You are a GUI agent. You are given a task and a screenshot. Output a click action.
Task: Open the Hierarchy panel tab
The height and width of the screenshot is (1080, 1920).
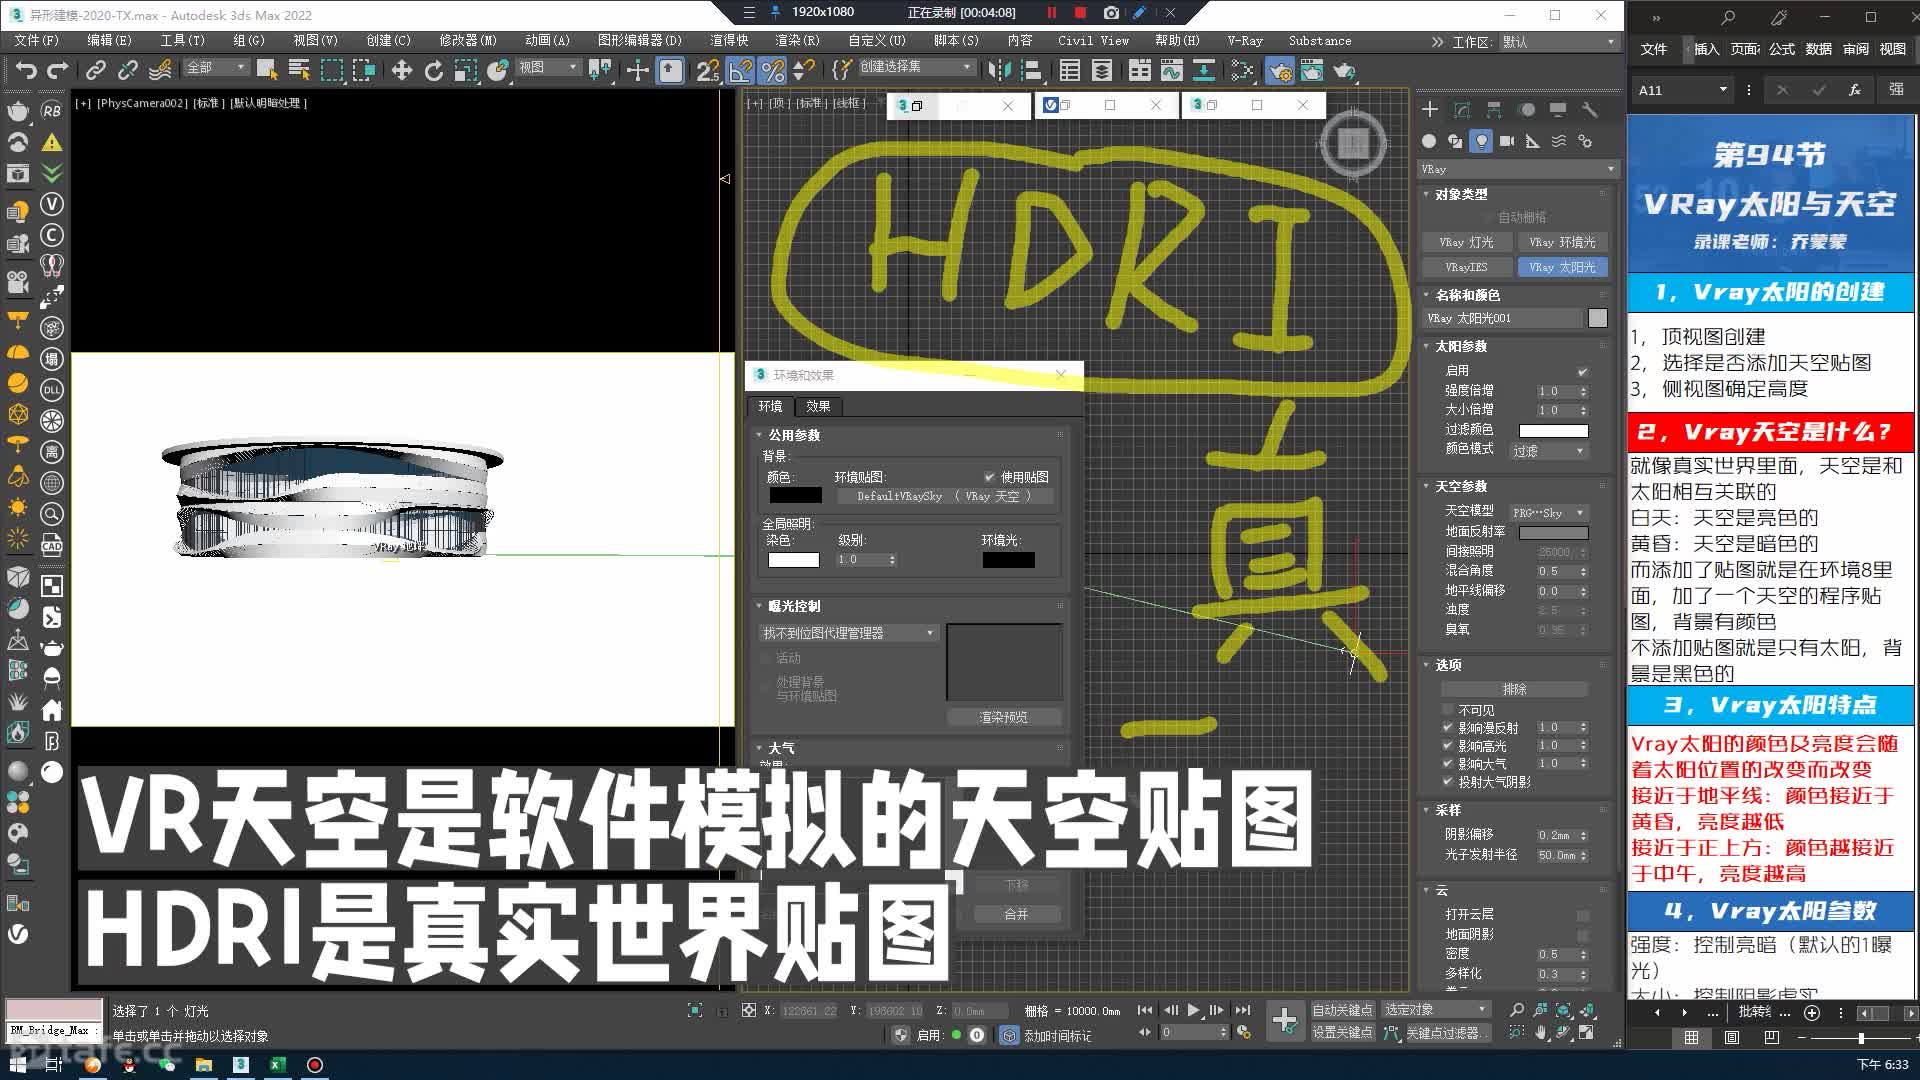pos(1494,110)
